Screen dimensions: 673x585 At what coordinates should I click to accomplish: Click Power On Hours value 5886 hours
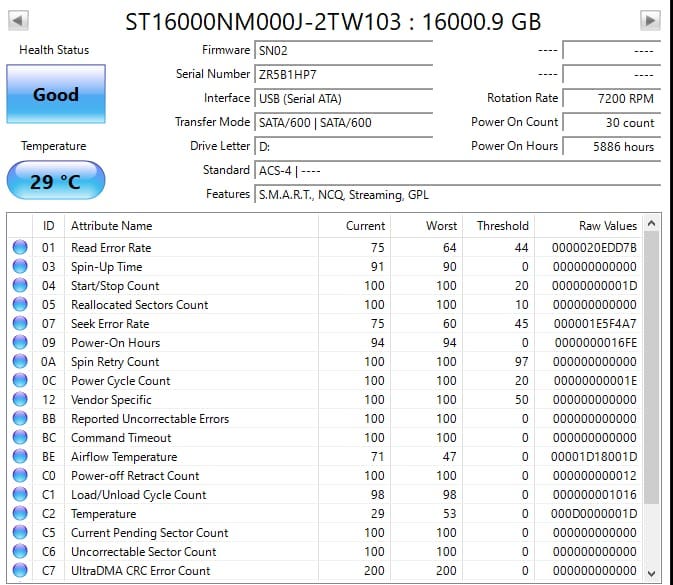[611, 147]
